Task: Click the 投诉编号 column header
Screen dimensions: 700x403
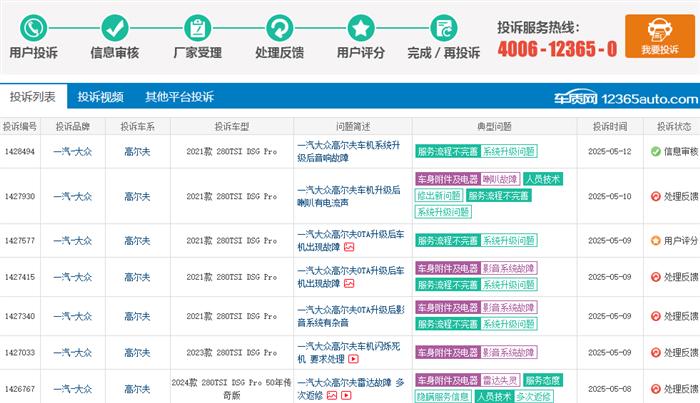Action: [20, 126]
